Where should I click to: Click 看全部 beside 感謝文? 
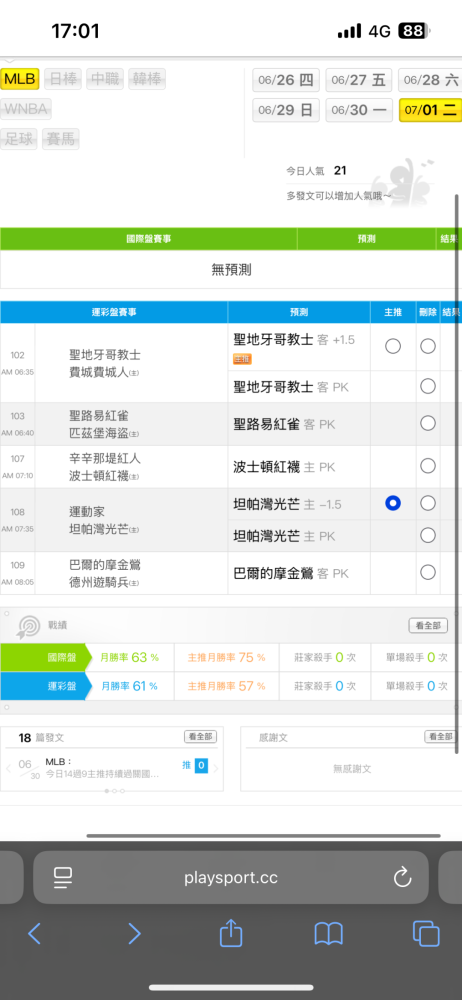coord(440,737)
